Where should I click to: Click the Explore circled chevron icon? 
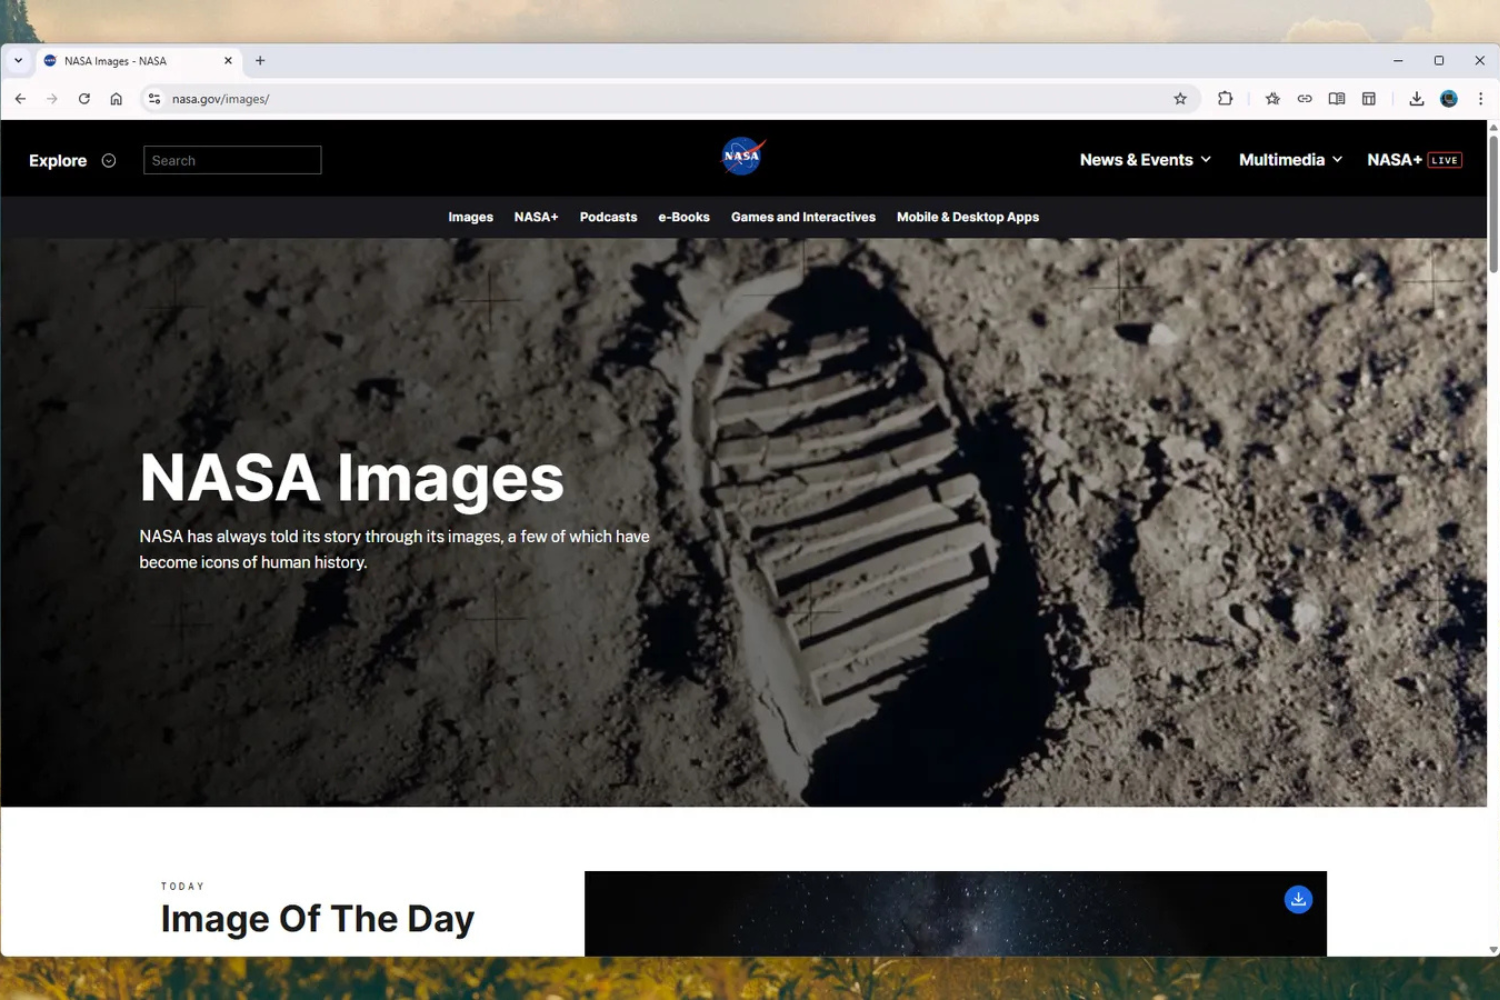(x=109, y=160)
